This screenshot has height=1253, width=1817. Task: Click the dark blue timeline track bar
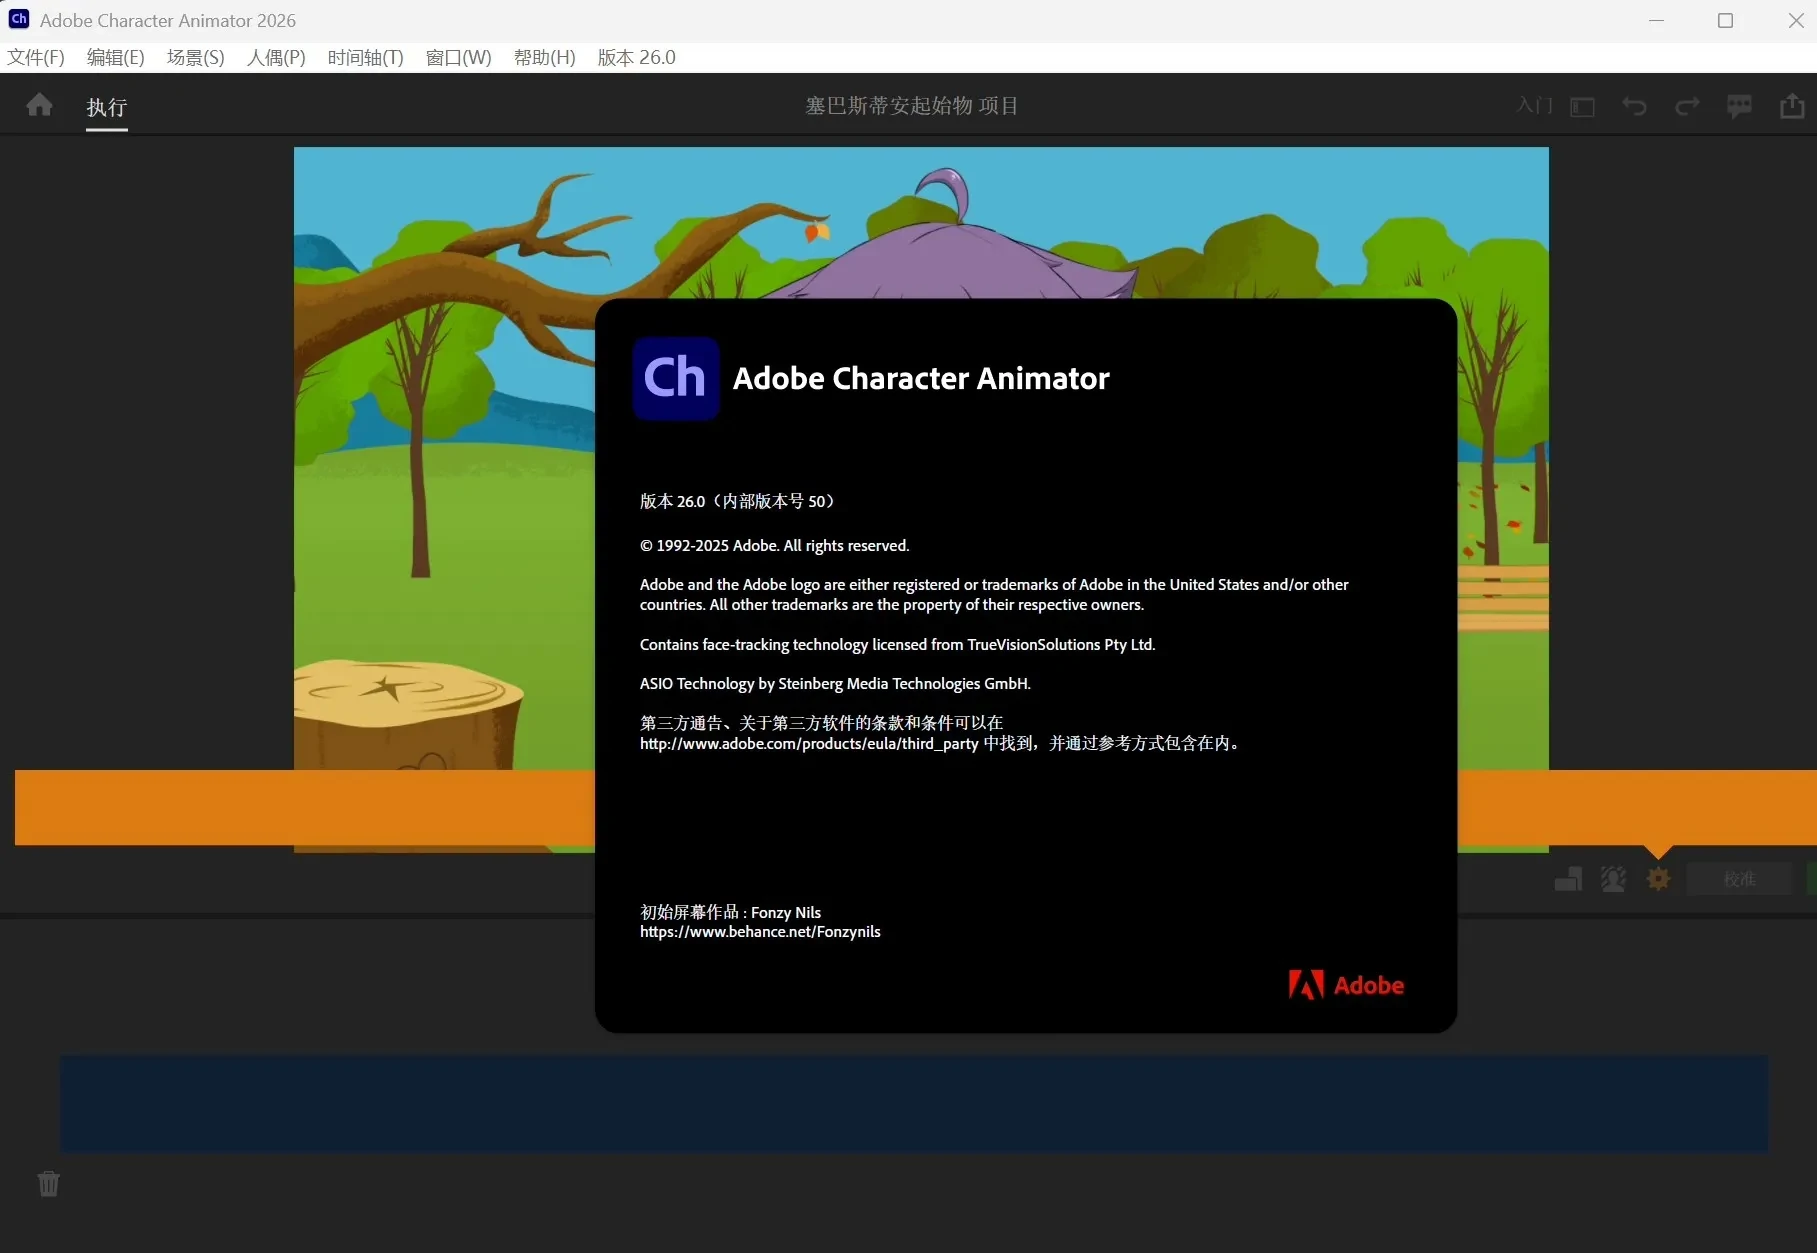point(913,1103)
